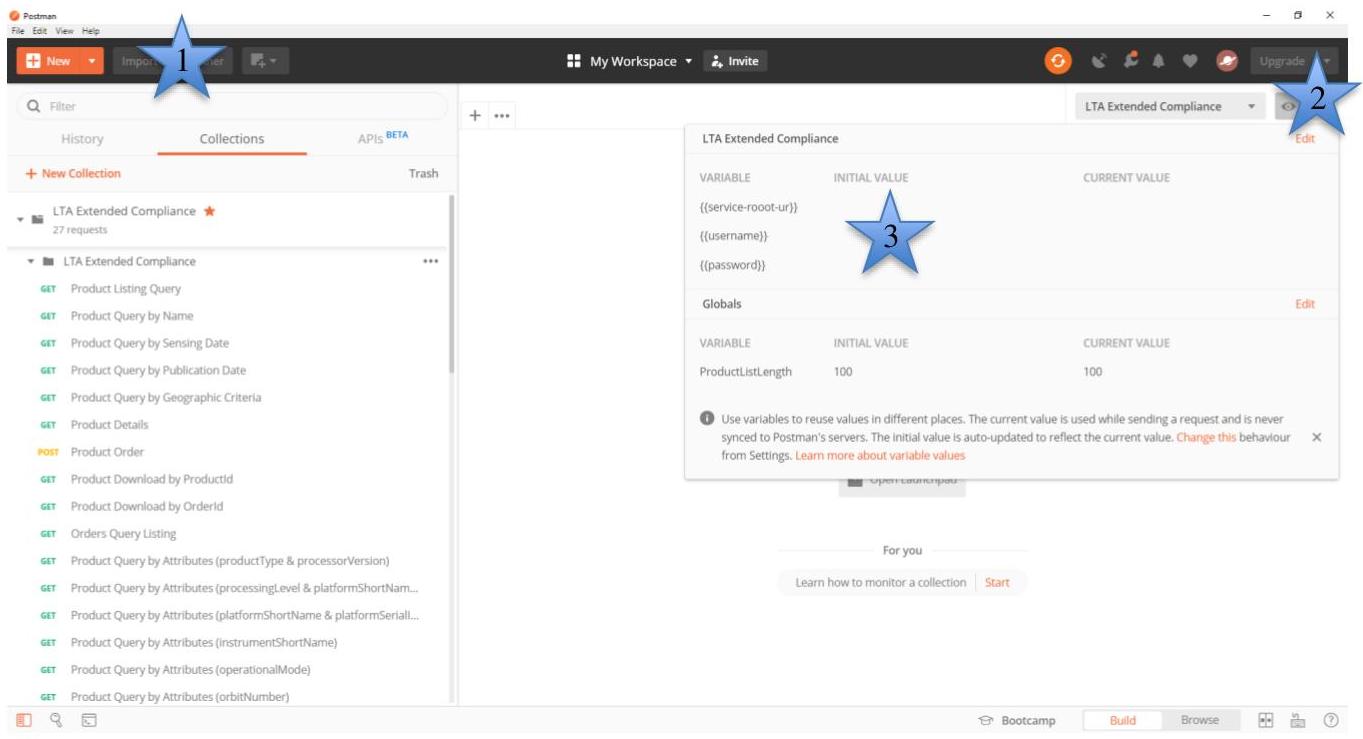
Task: Open keyboard shortcuts icon
Action: [1298, 720]
